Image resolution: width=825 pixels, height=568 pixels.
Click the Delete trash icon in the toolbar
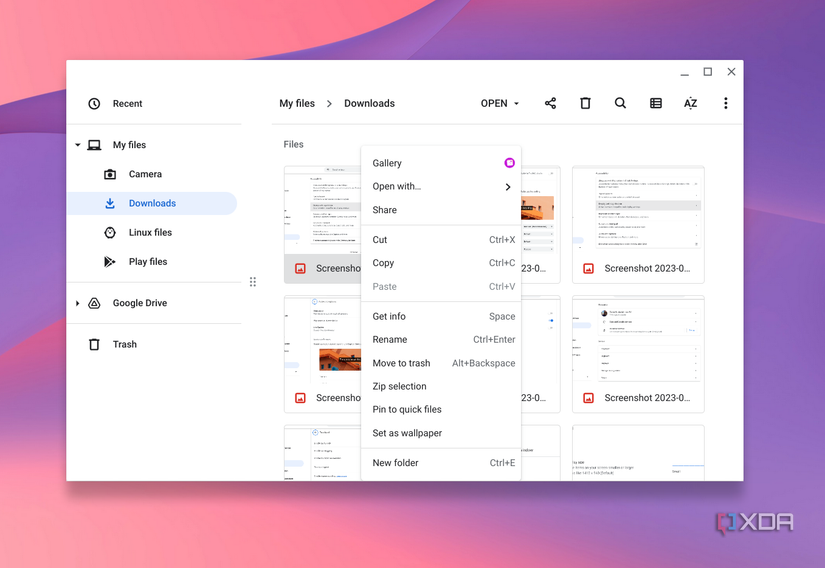(585, 103)
